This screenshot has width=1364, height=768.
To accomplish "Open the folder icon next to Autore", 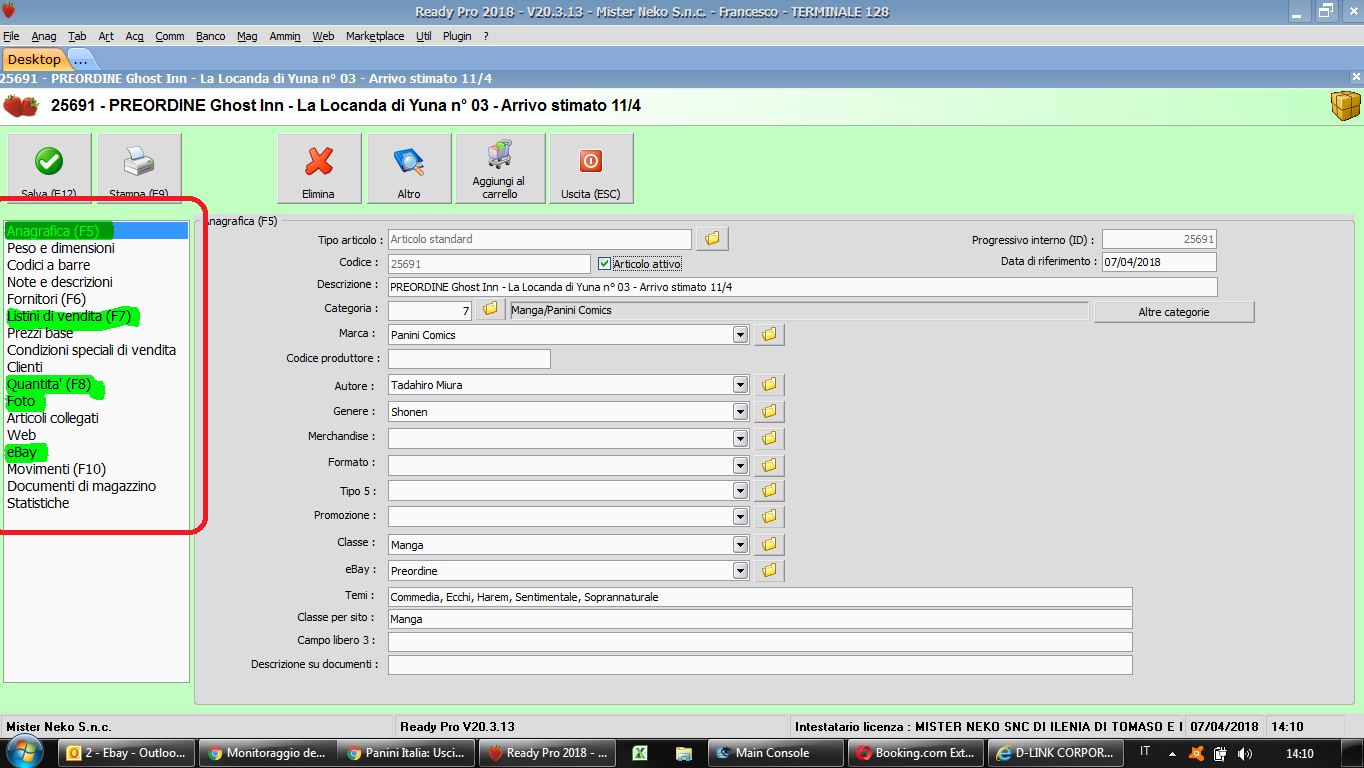I will click(769, 385).
